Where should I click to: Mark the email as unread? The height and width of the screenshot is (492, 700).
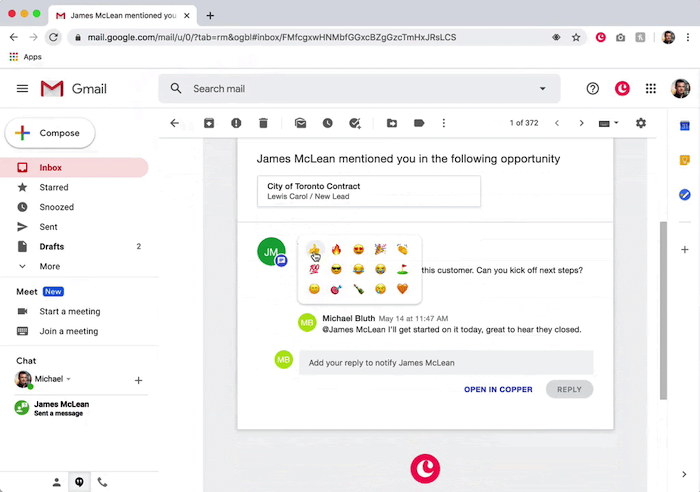(300, 123)
